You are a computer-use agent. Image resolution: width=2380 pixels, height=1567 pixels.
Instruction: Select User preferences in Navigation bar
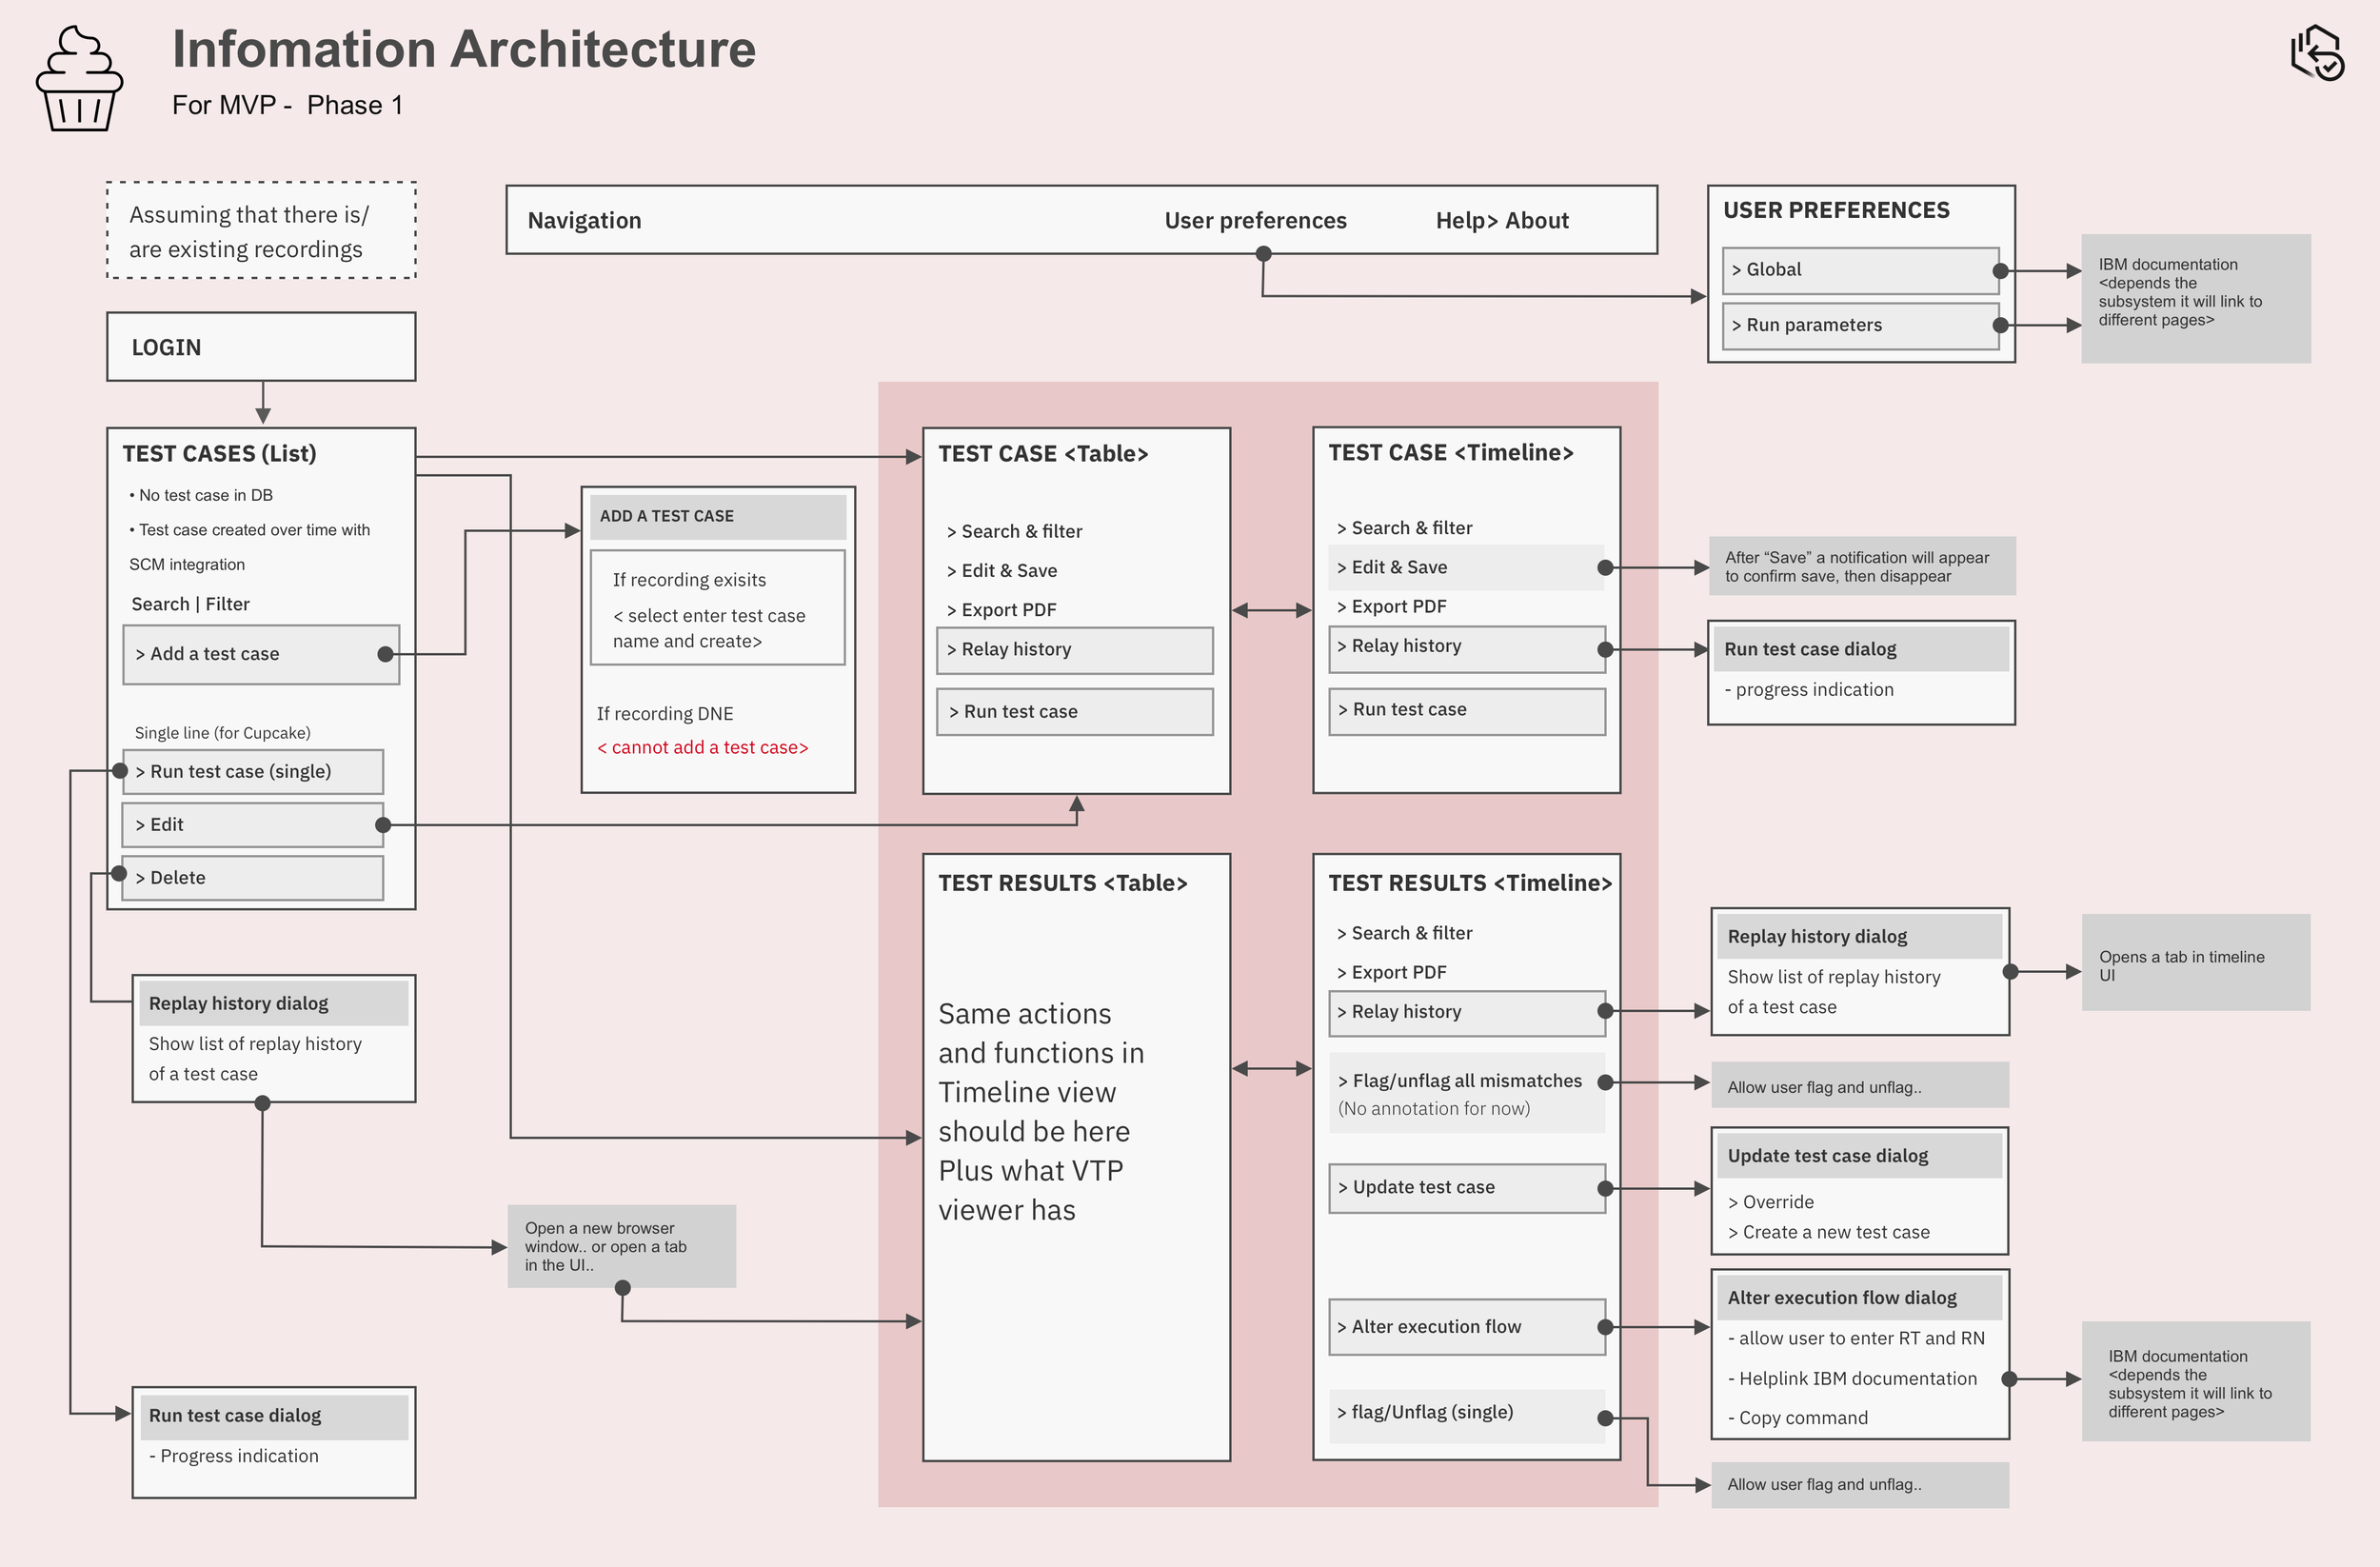click(1255, 220)
